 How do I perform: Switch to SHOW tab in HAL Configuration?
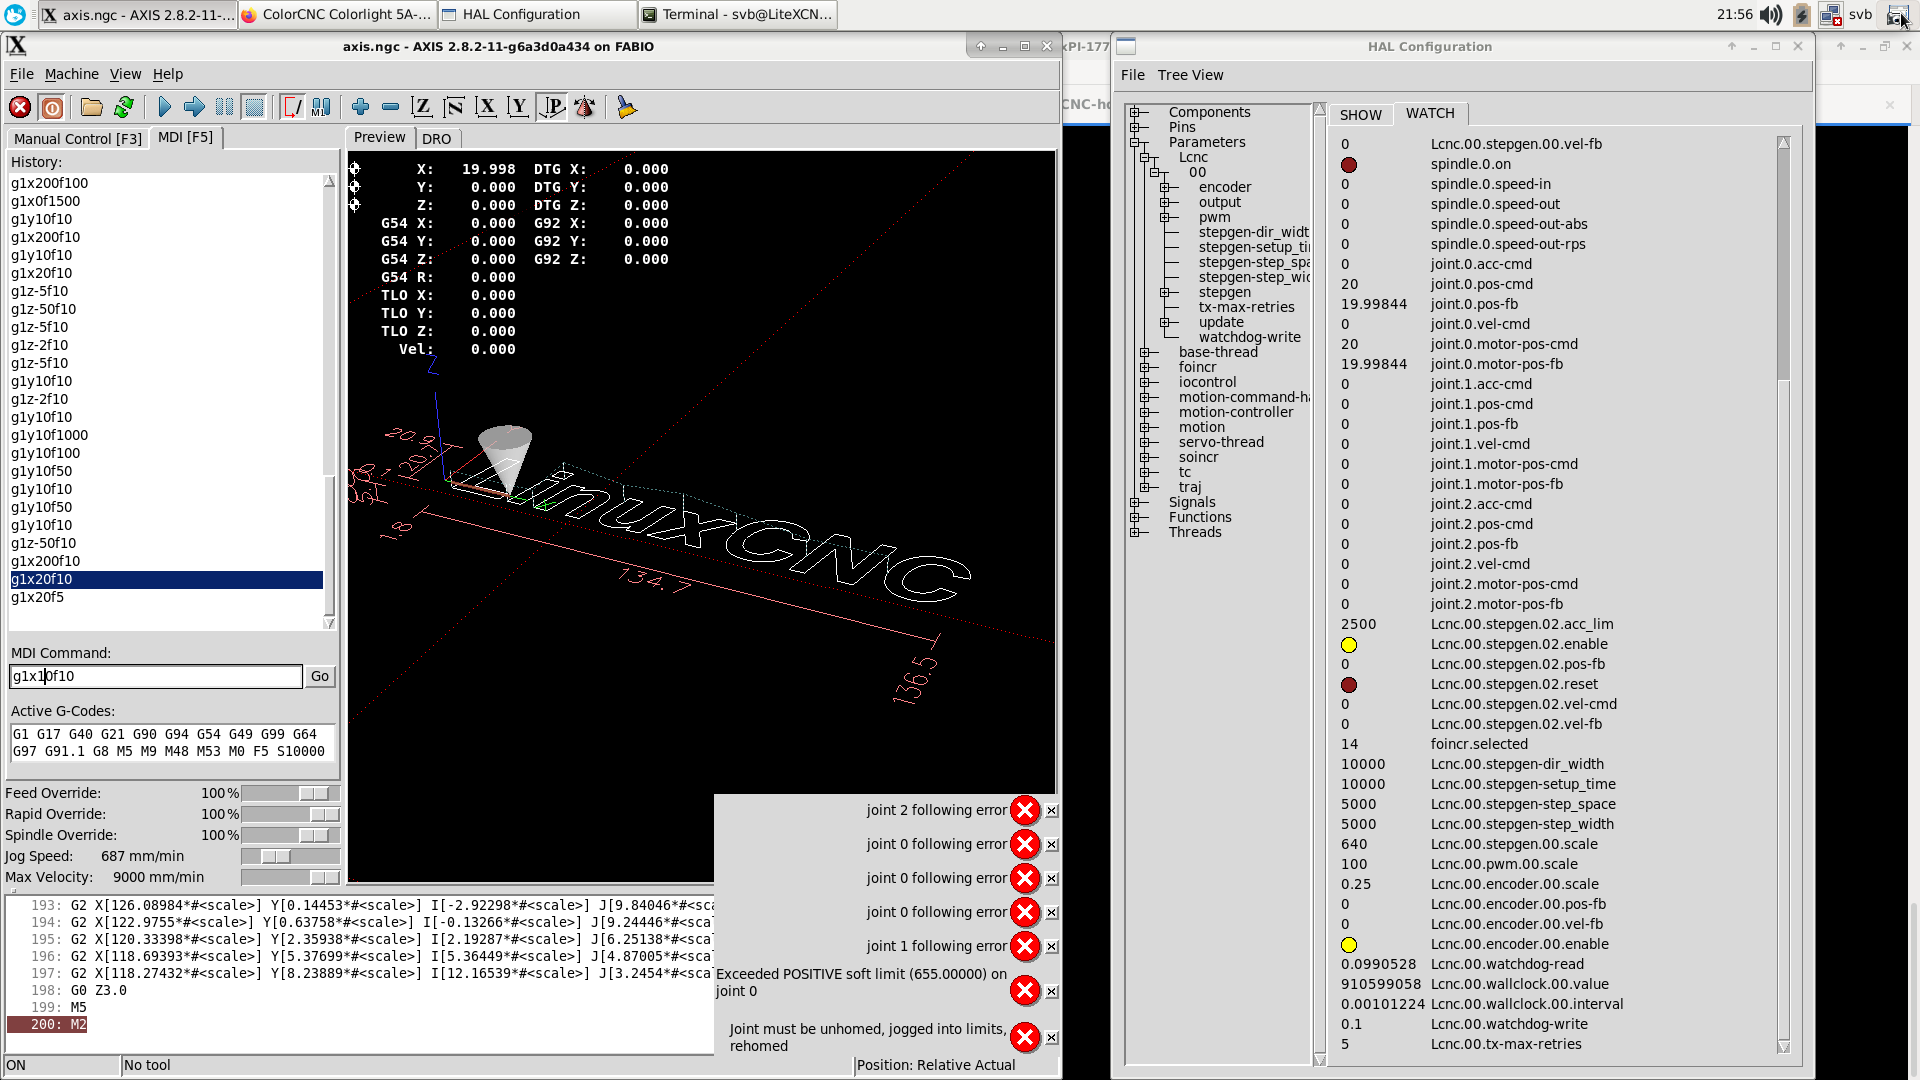(1361, 115)
